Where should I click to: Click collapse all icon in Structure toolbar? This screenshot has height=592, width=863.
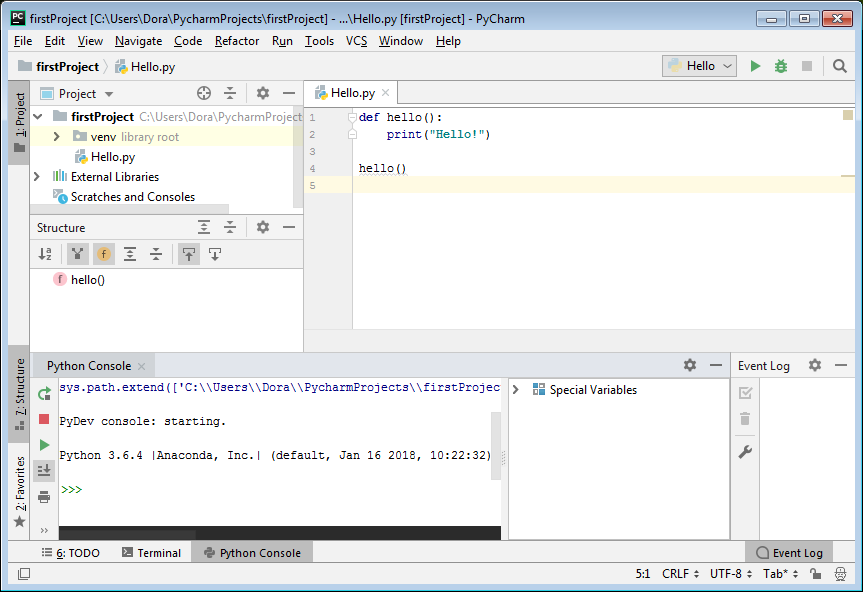click(x=156, y=254)
